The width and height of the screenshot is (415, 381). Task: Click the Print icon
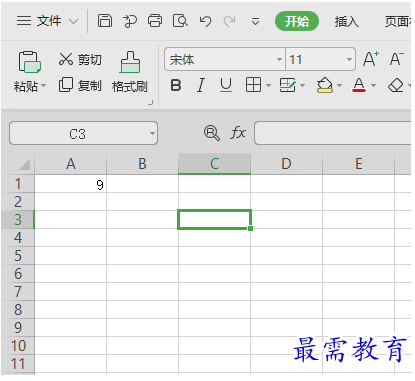click(x=155, y=21)
